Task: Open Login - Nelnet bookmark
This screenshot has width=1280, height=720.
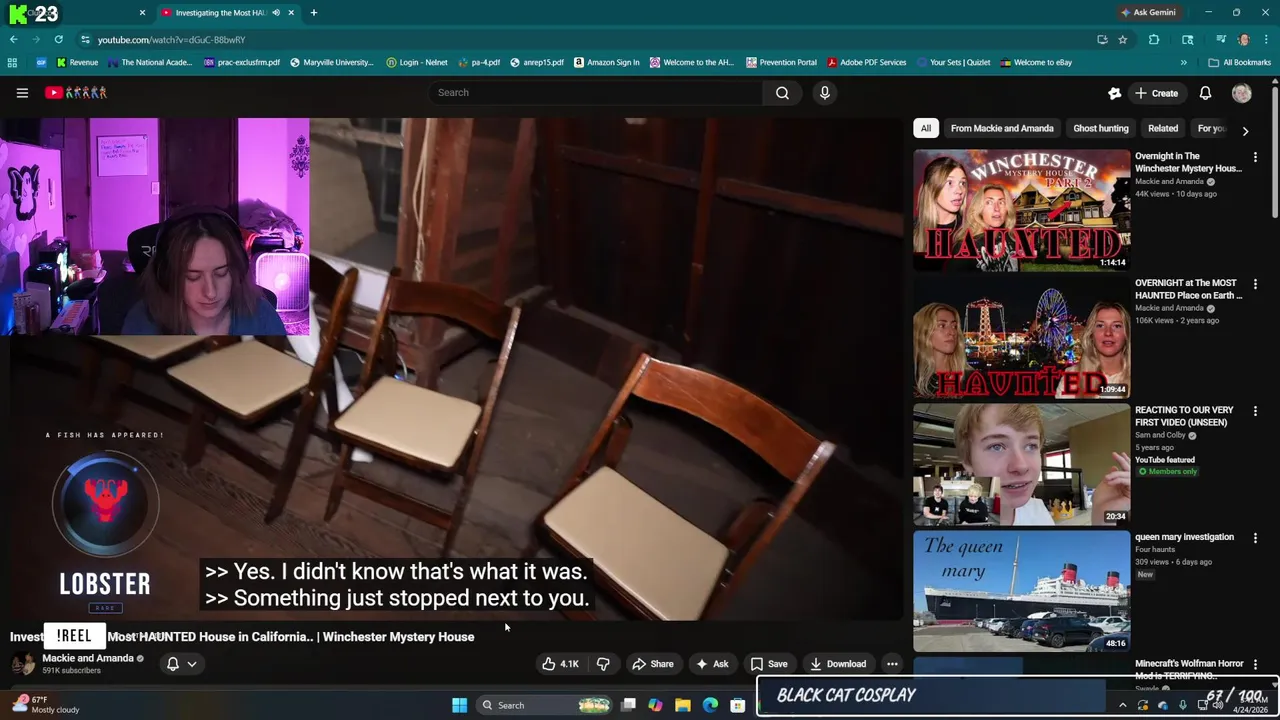Action: (416, 62)
